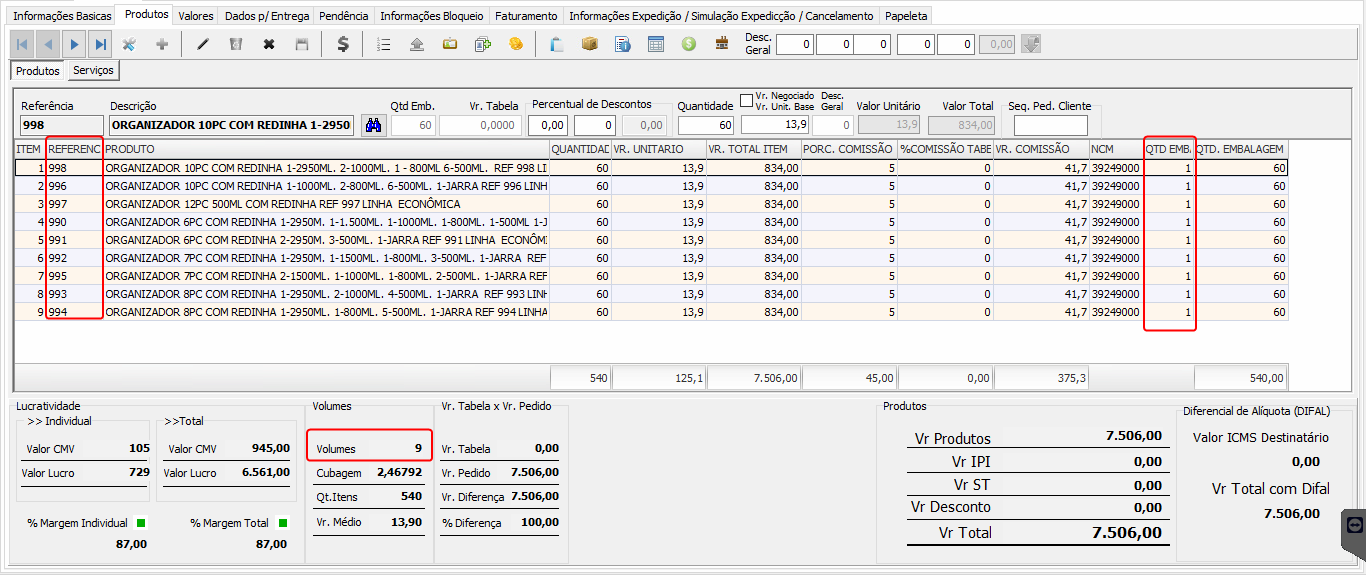Click the binoculars product search icon
Viewport: 1366px width, 575px height.
tap(373, 125)
